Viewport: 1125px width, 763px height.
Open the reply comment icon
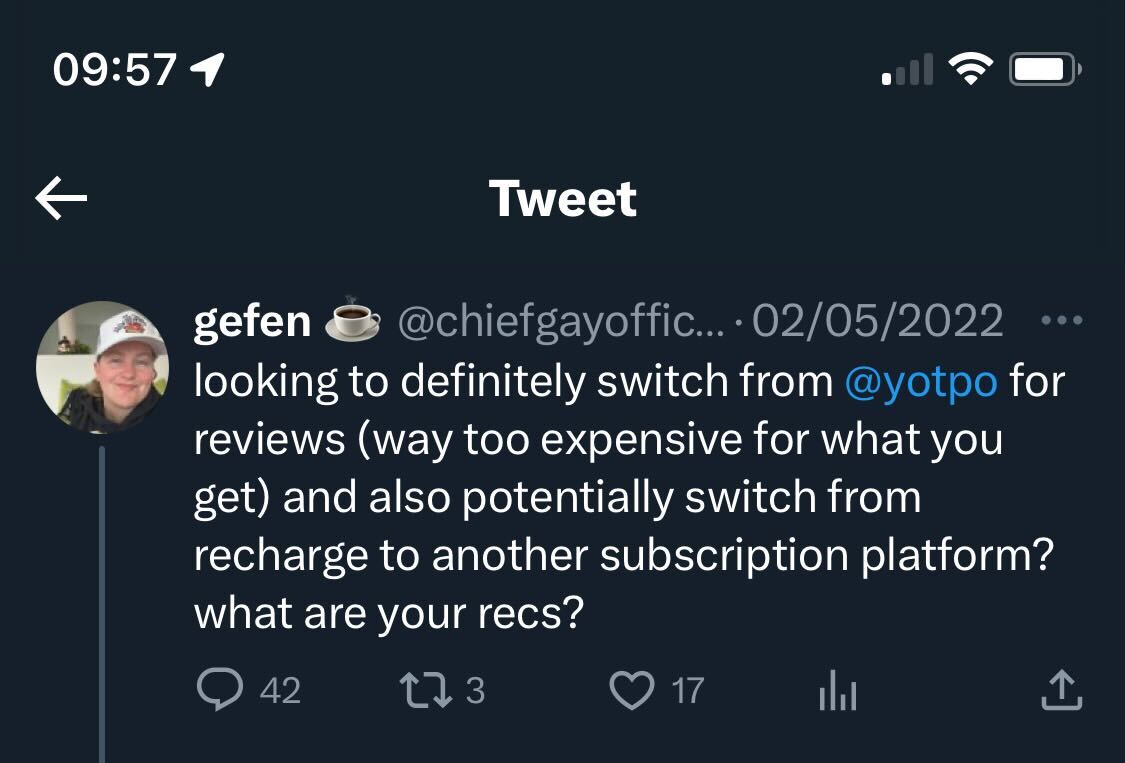[x=220, y=690]
